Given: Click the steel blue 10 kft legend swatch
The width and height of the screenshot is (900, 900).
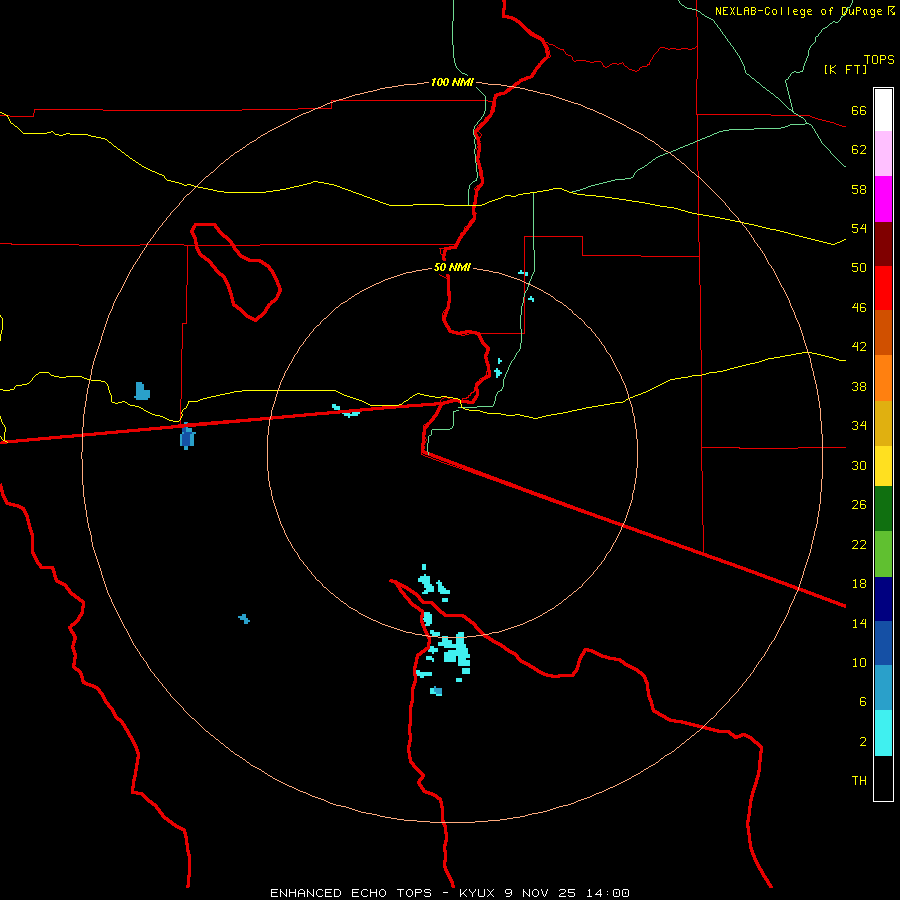Looking at the screenshot, I should 883,688.
